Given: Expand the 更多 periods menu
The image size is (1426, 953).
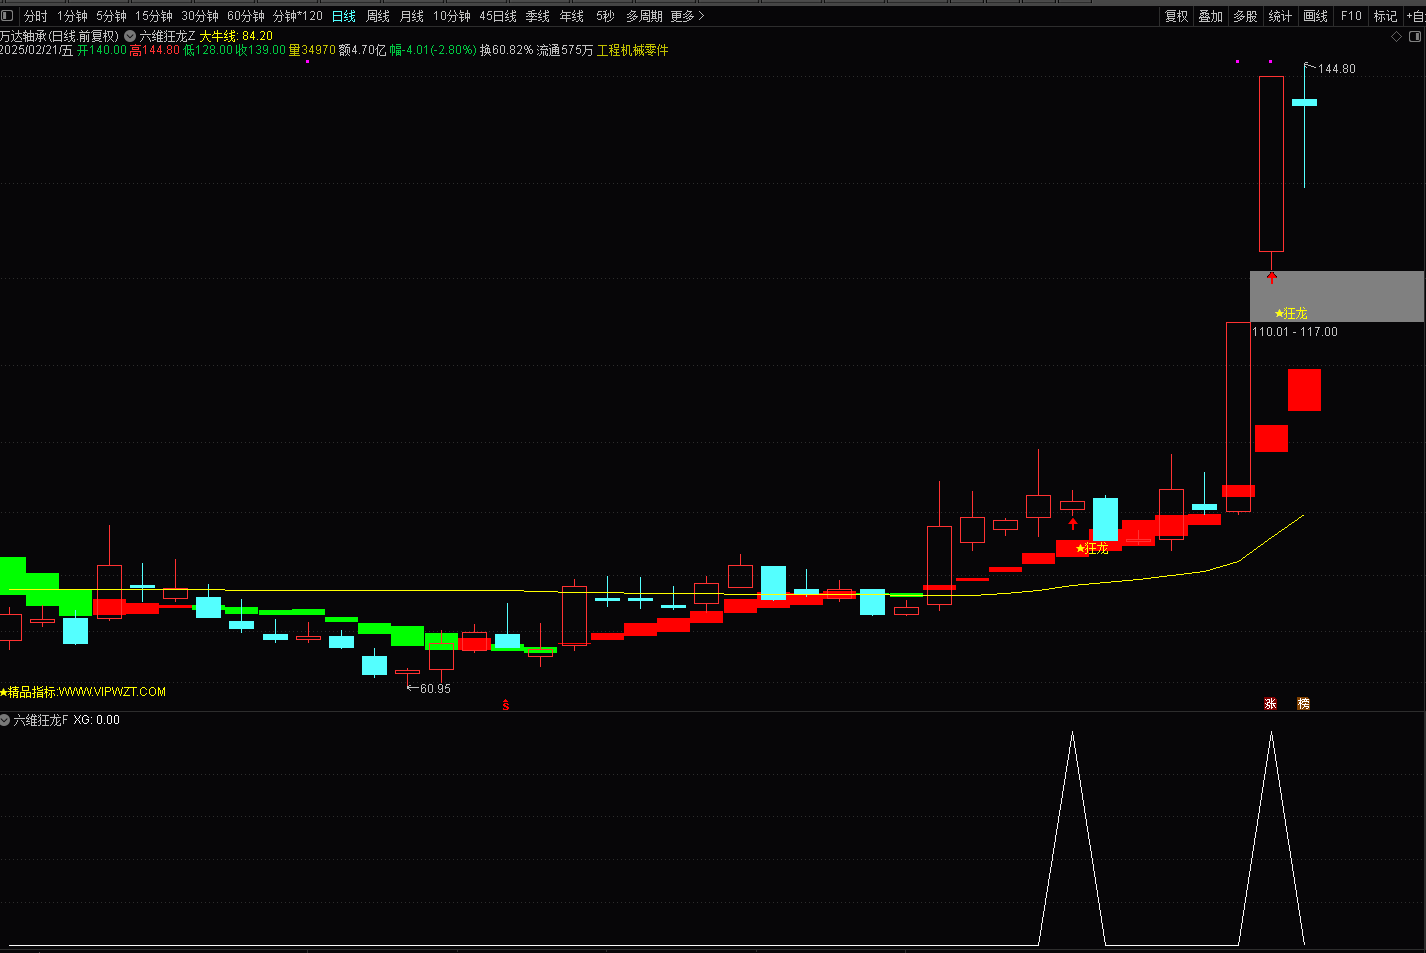Looking at the screenshot, I should point(687,16).
